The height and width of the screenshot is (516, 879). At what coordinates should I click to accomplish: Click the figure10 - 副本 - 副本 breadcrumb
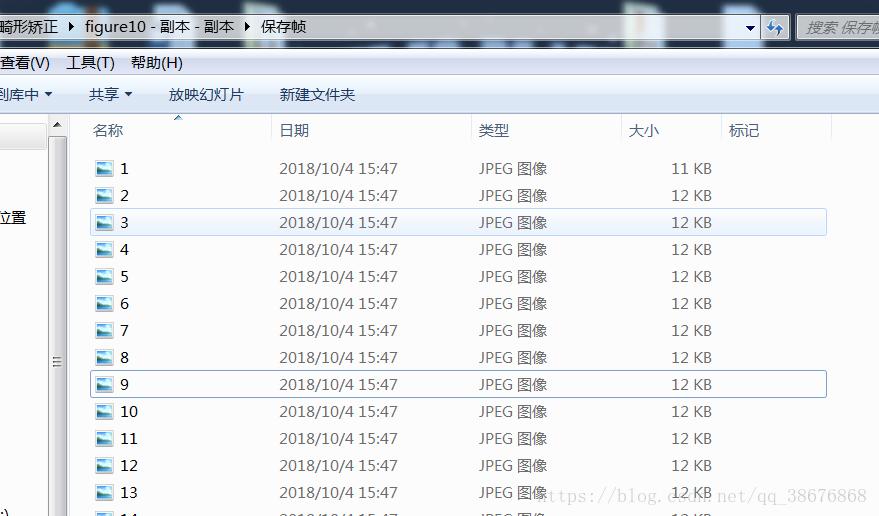(159, 26)
